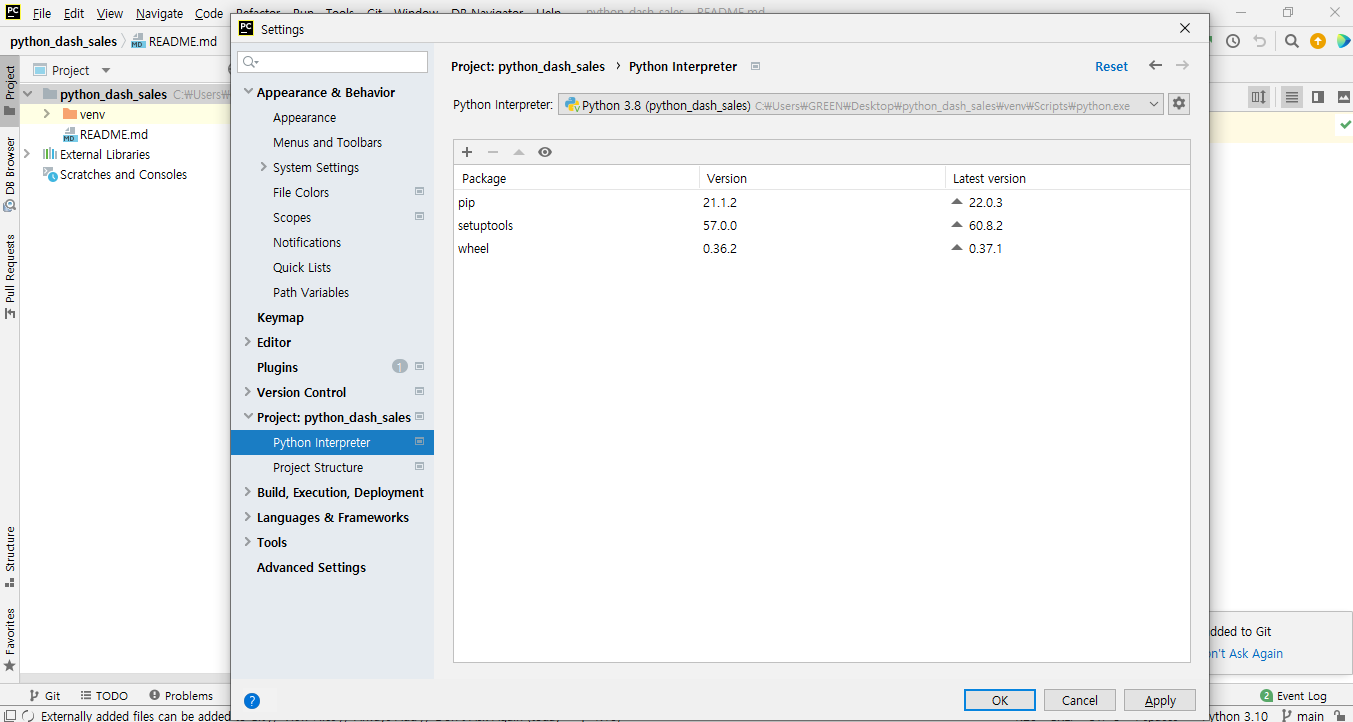Open the Keymap settings page
Image resolution: width=1353 pixels, height=722 pixels.
[280, 317]
